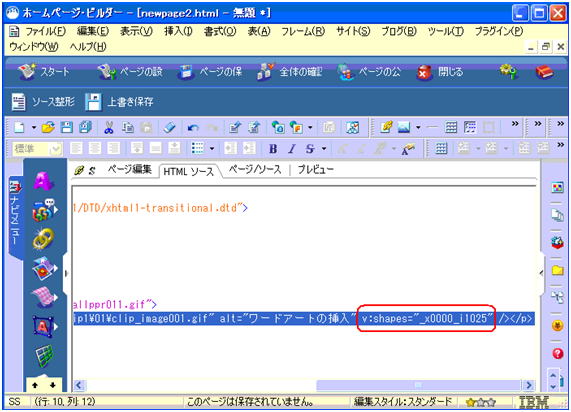Toggle Strikethrough formatting
The image size is (571, 412).
click(310, 149)
